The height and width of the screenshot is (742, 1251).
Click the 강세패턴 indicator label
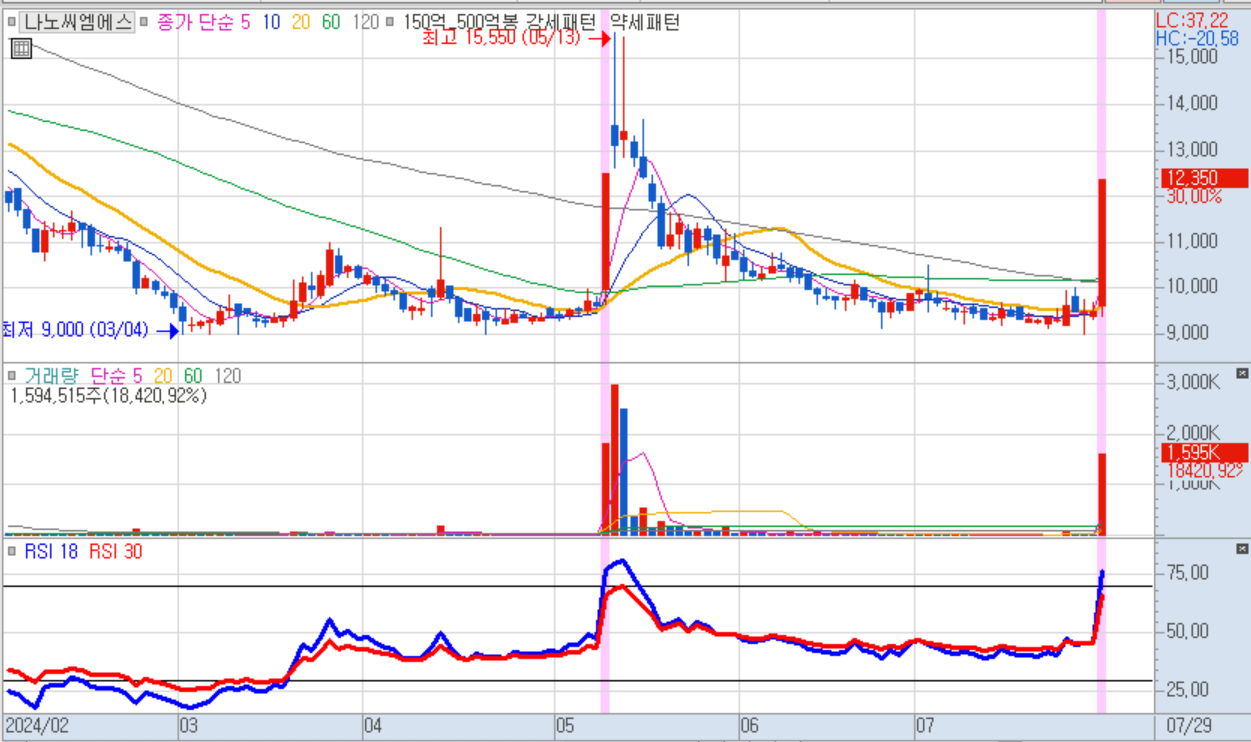point(561,22)
